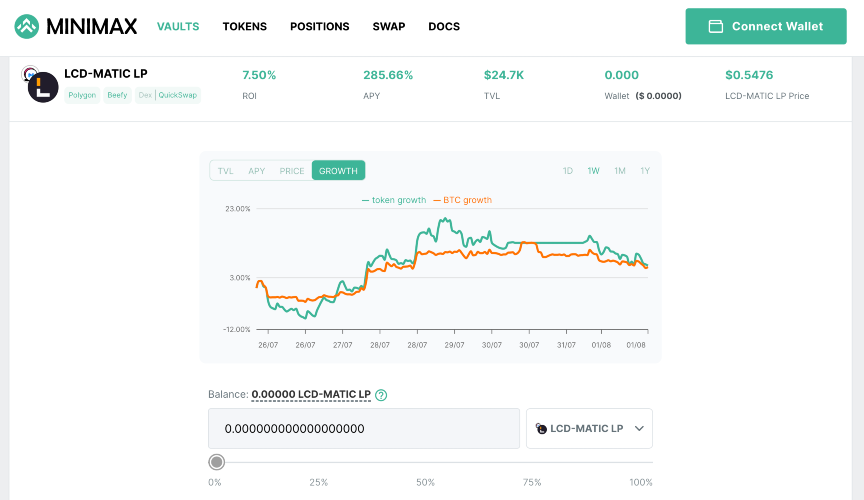Viewport: 864px width, 500px height.
Task: Go to the POSITIONS page
Action: [320, 26]
